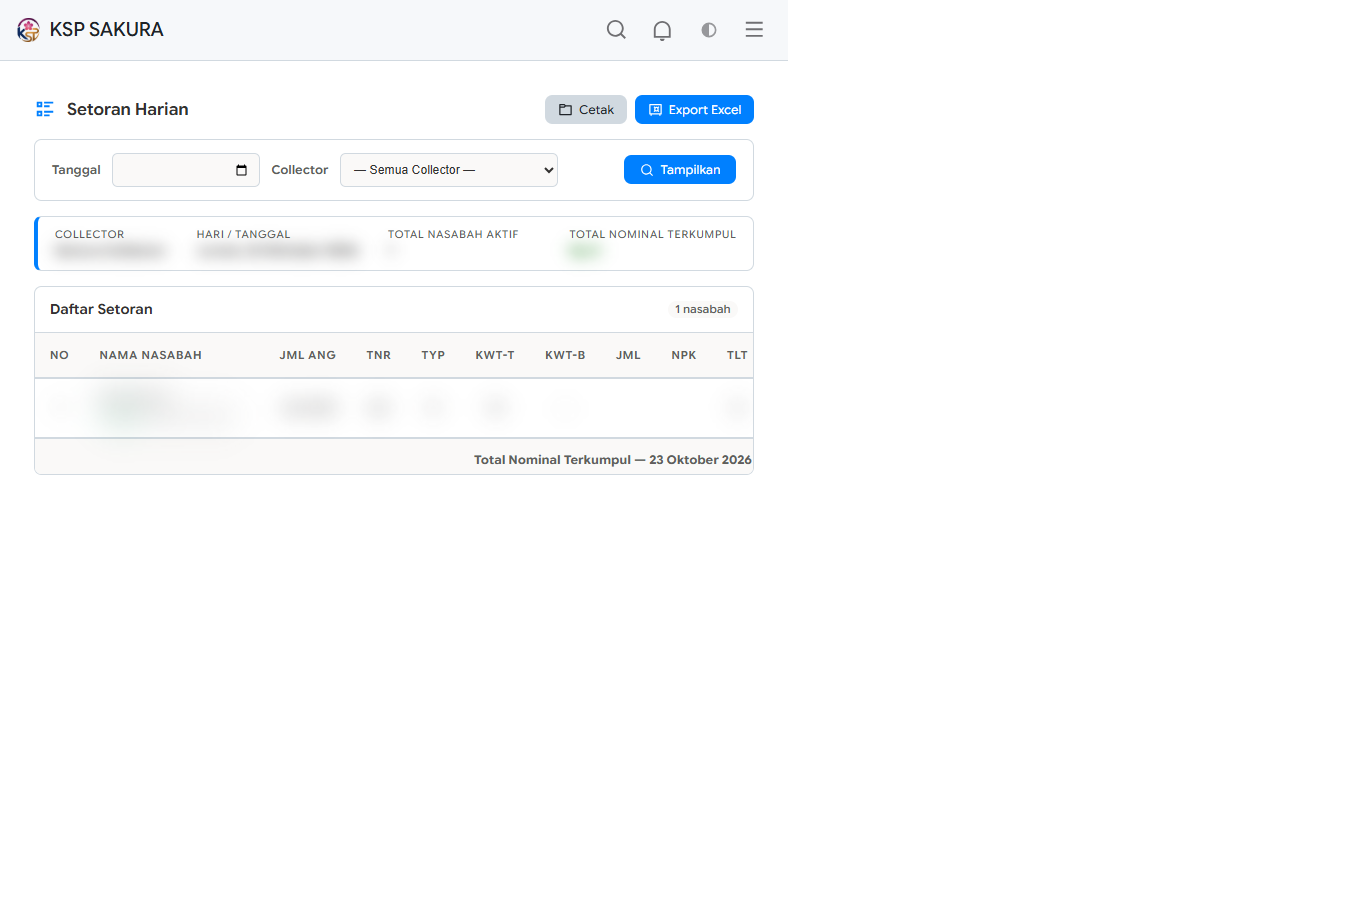Click the TLT column header
The image size is (1365, 900).
[x=737, y=355]
